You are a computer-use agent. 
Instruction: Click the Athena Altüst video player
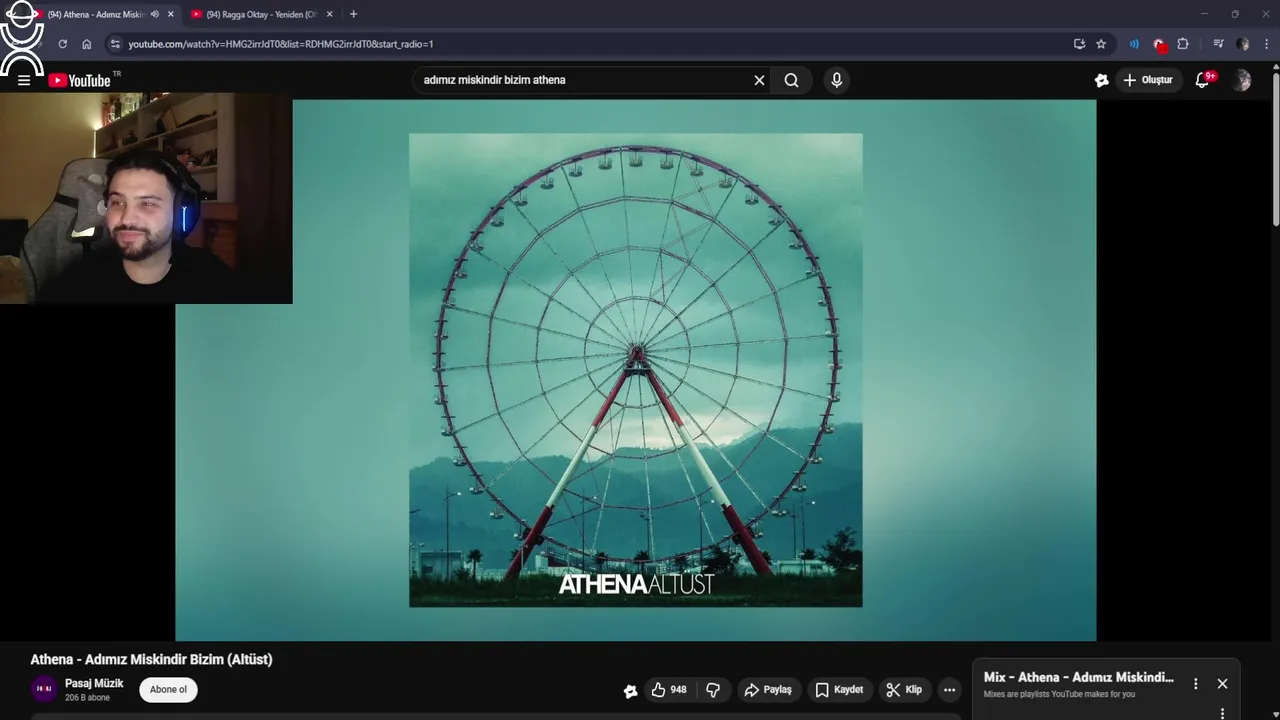636,370
